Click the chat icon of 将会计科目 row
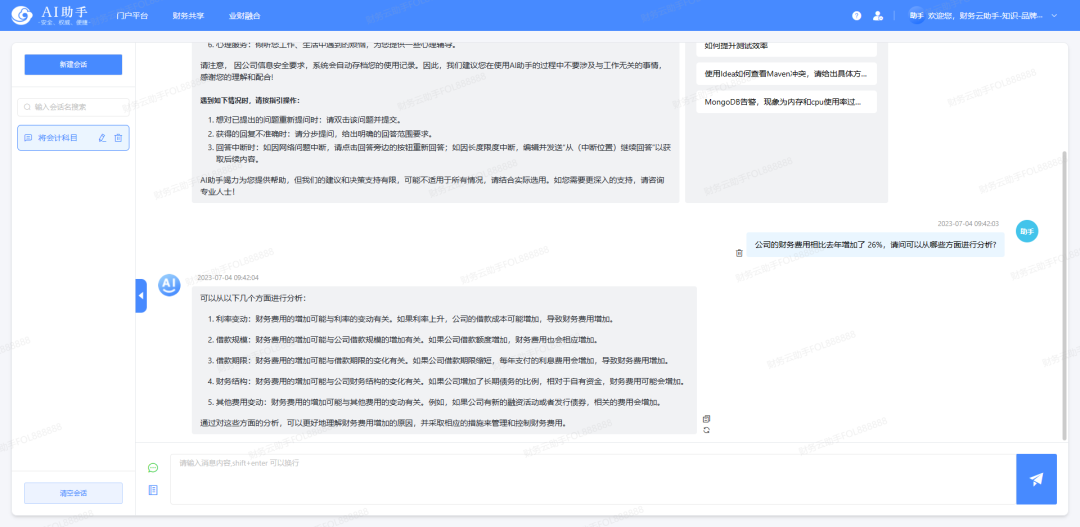The height and width of the screenshot is (527, 1080). tap(28, 138)
